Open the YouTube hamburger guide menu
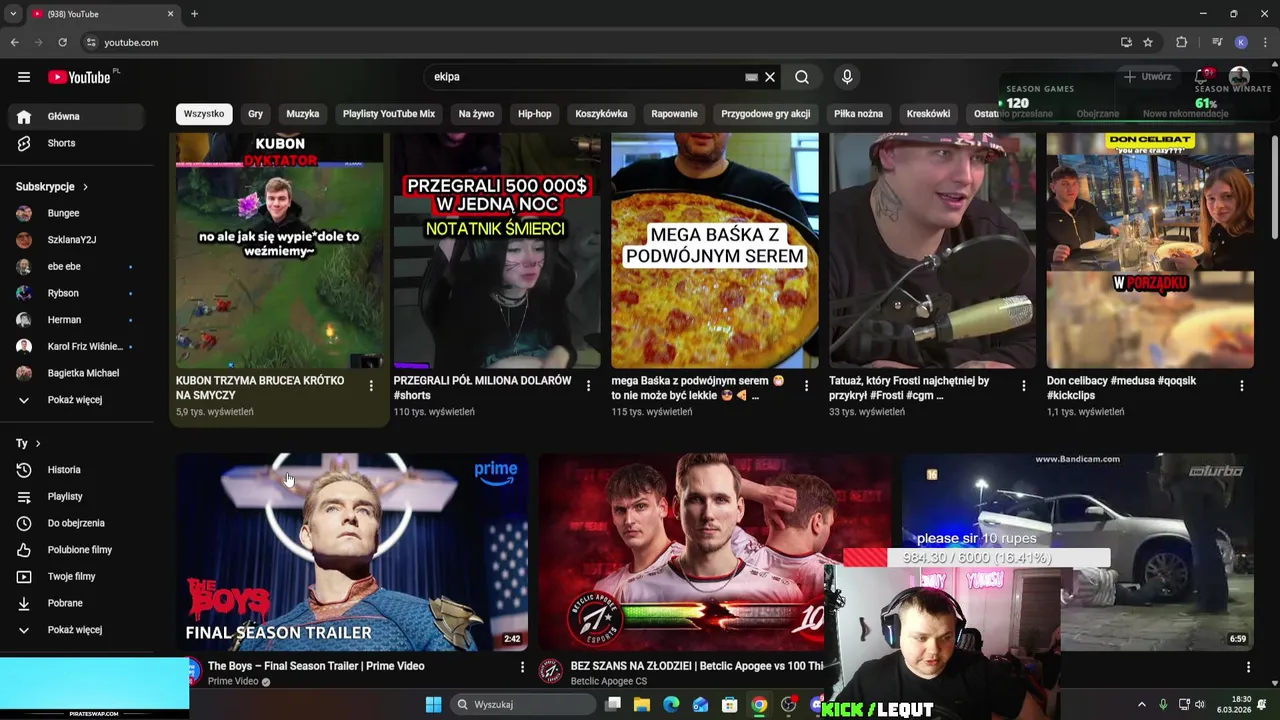1280x720 pixels. tap(24, 77)
